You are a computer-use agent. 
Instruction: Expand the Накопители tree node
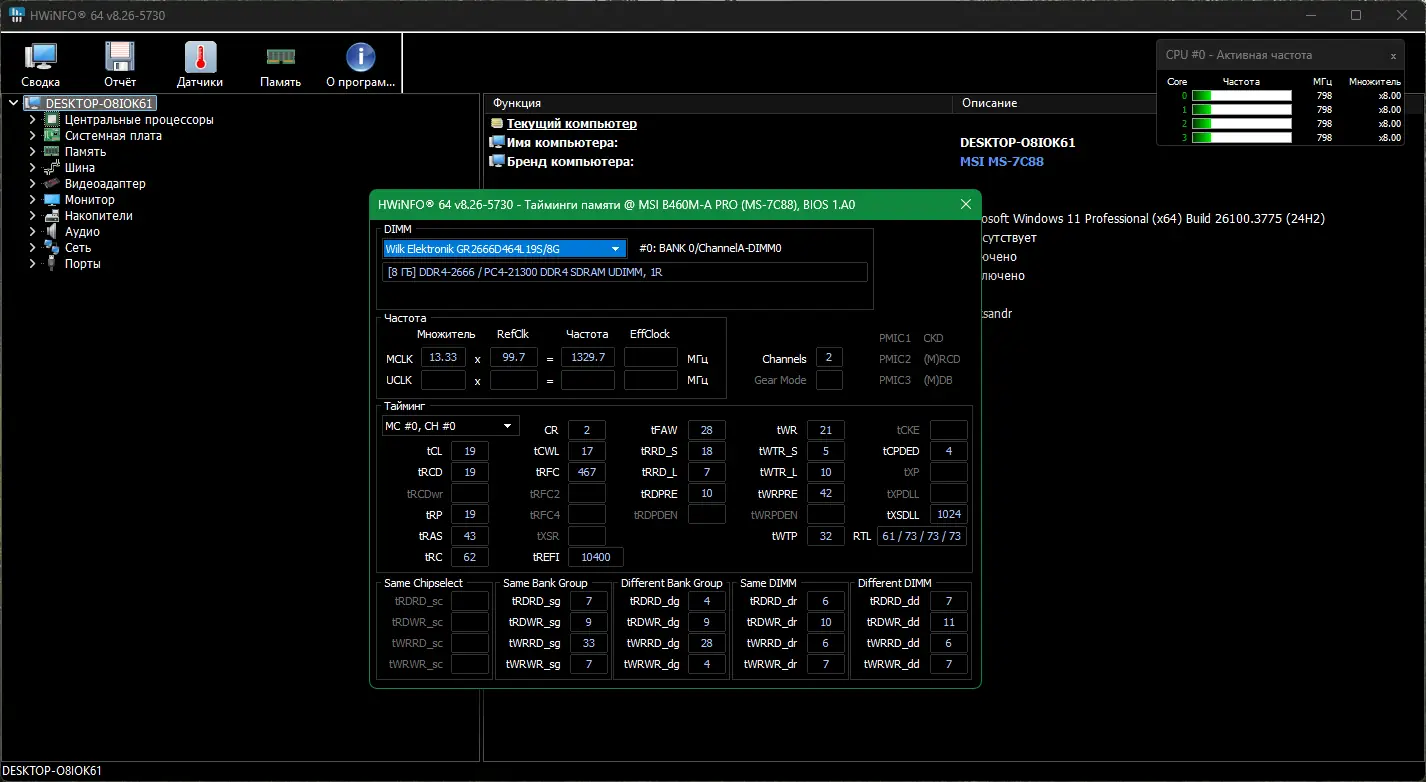click(32, 216)
